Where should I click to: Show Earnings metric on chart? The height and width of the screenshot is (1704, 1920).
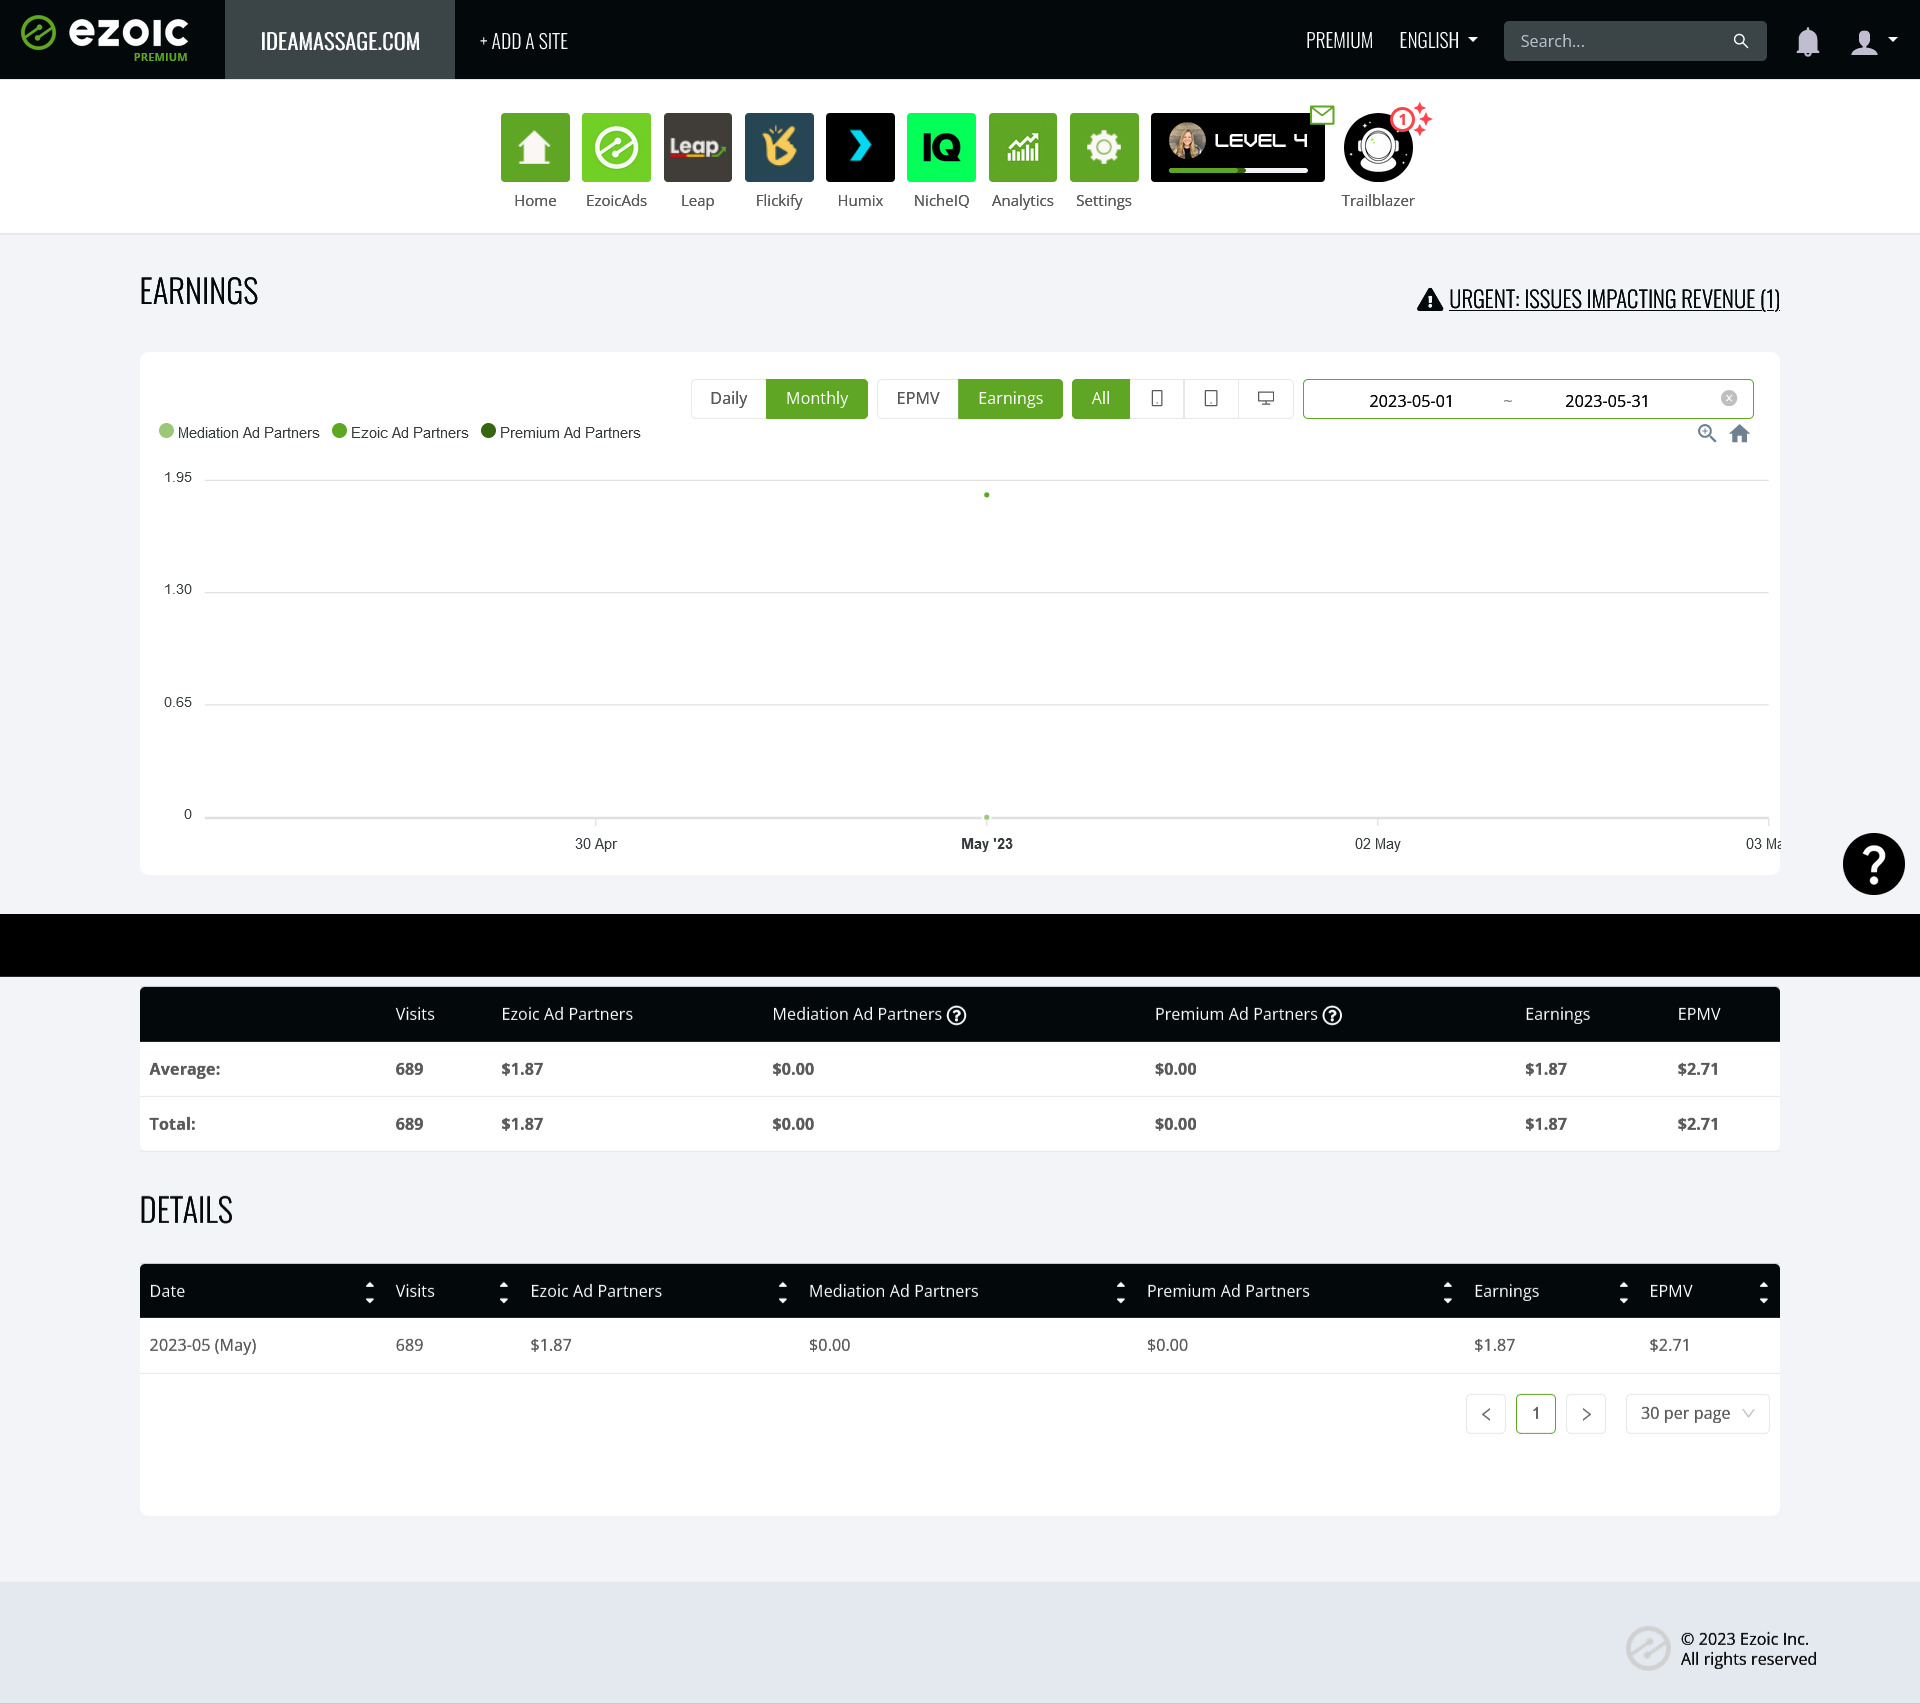pos(1010,398)
